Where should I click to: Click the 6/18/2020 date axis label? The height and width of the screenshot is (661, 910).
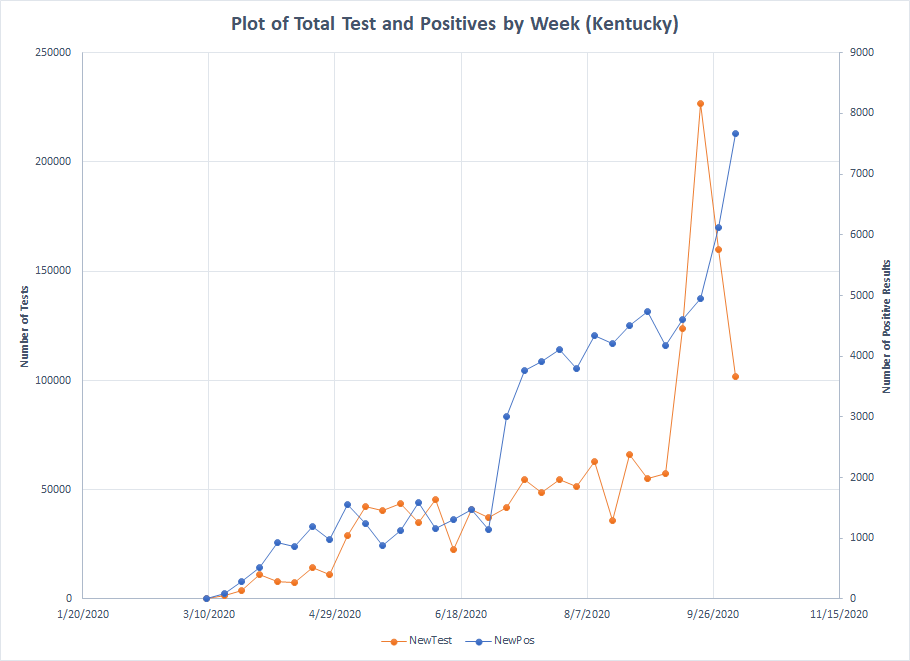click(461, 614)
